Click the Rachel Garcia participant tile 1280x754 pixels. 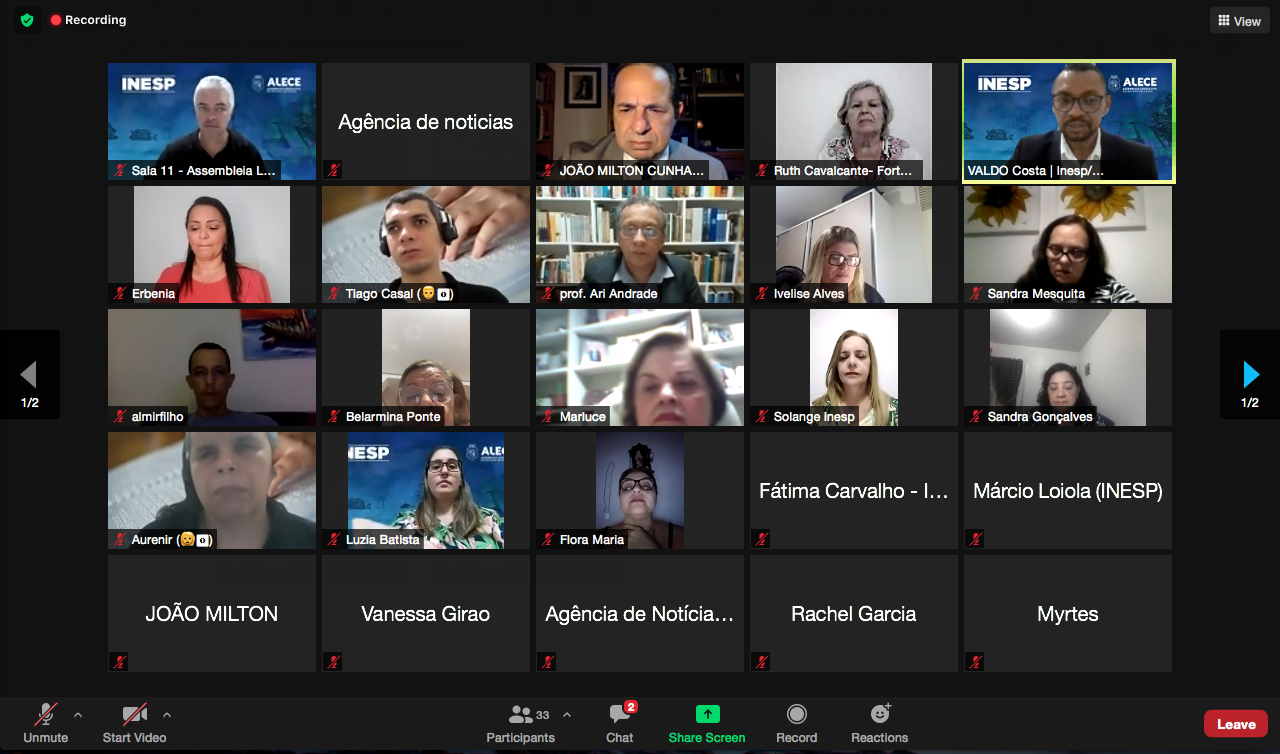pyautogui.click(x=853, y=613)
